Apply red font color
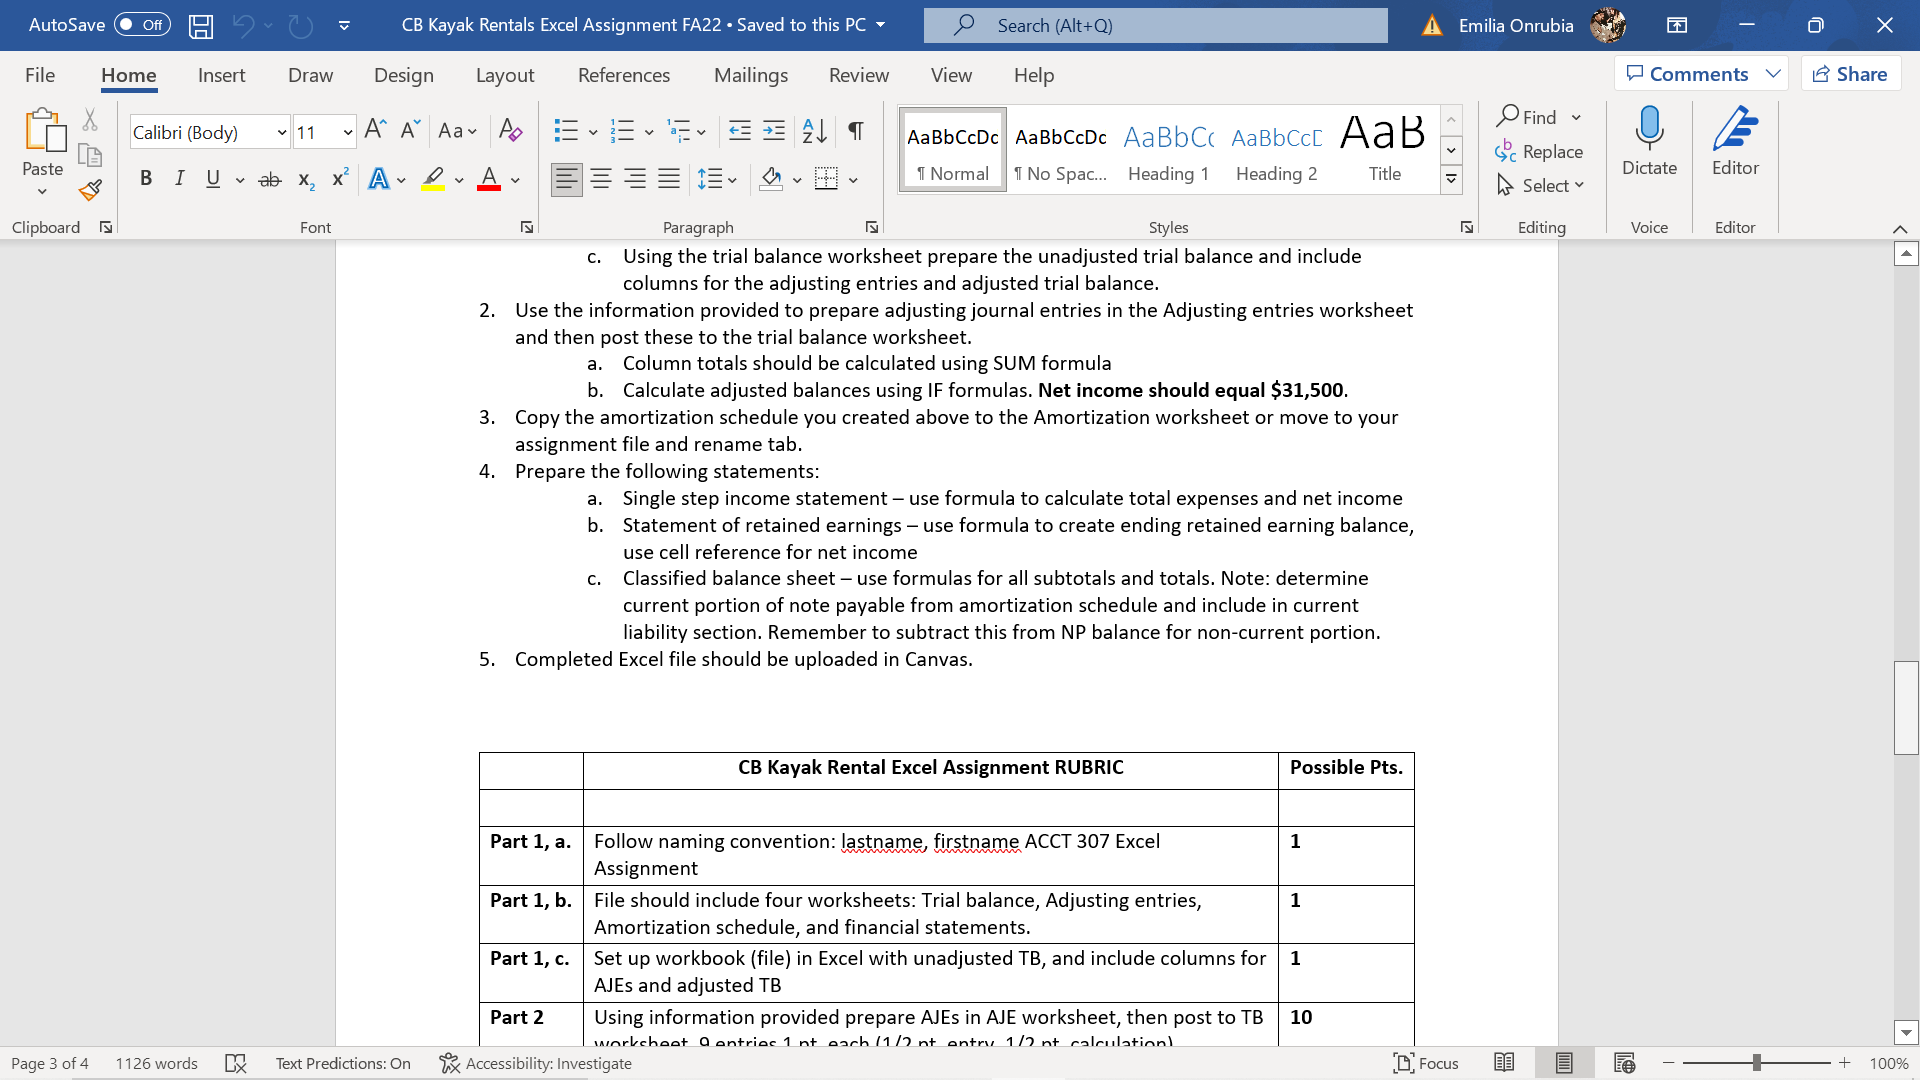The image size is (1920, 1080). (489, 179)
